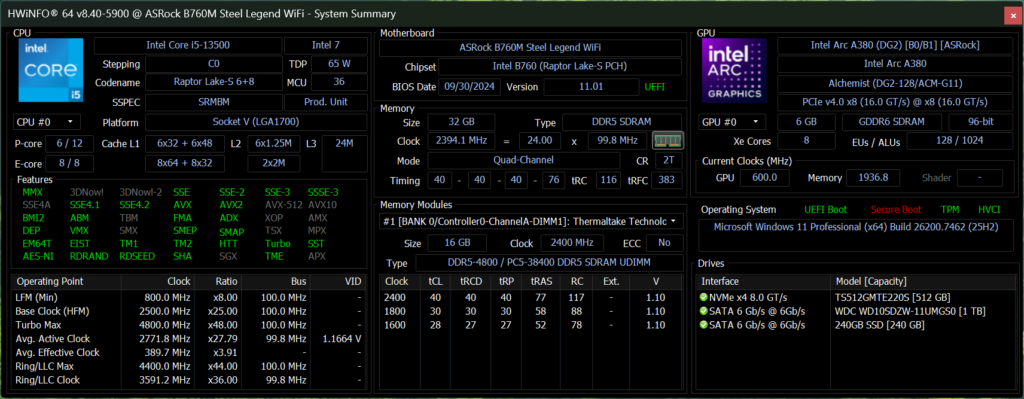Click the red Secure Boot label

point(895,210)
